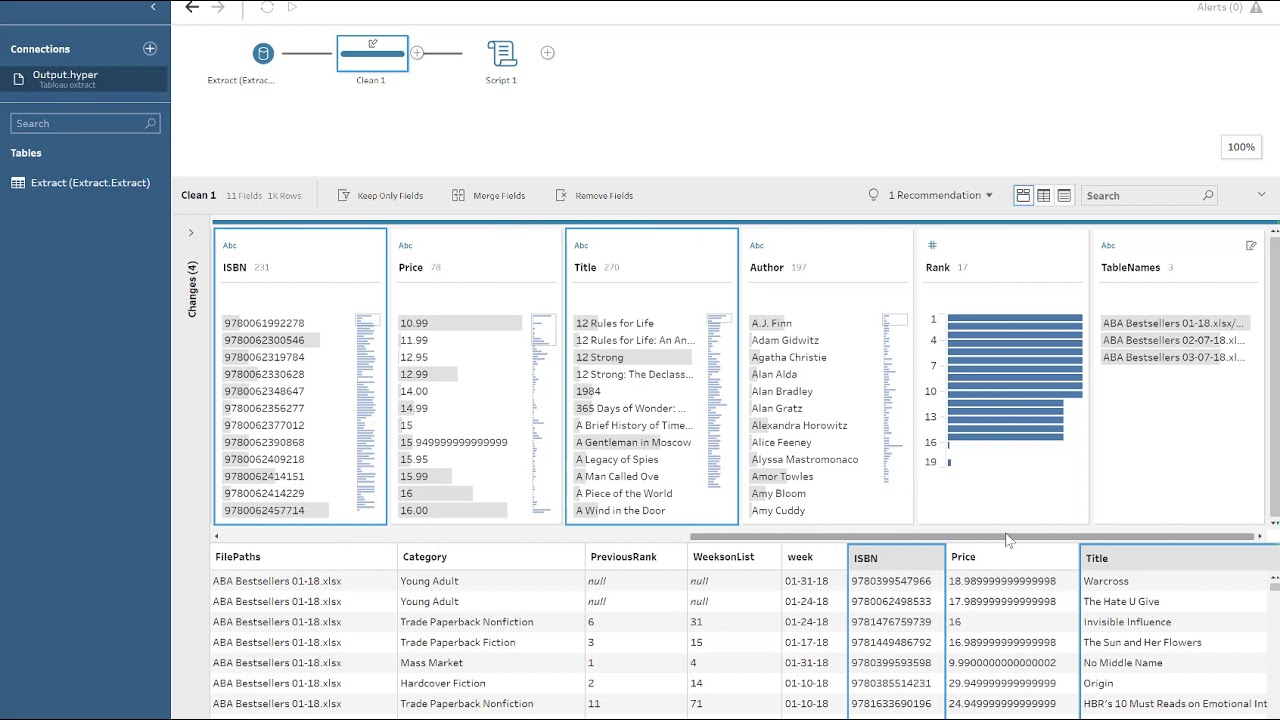Change the Rank field number data type

pos(932,245)
